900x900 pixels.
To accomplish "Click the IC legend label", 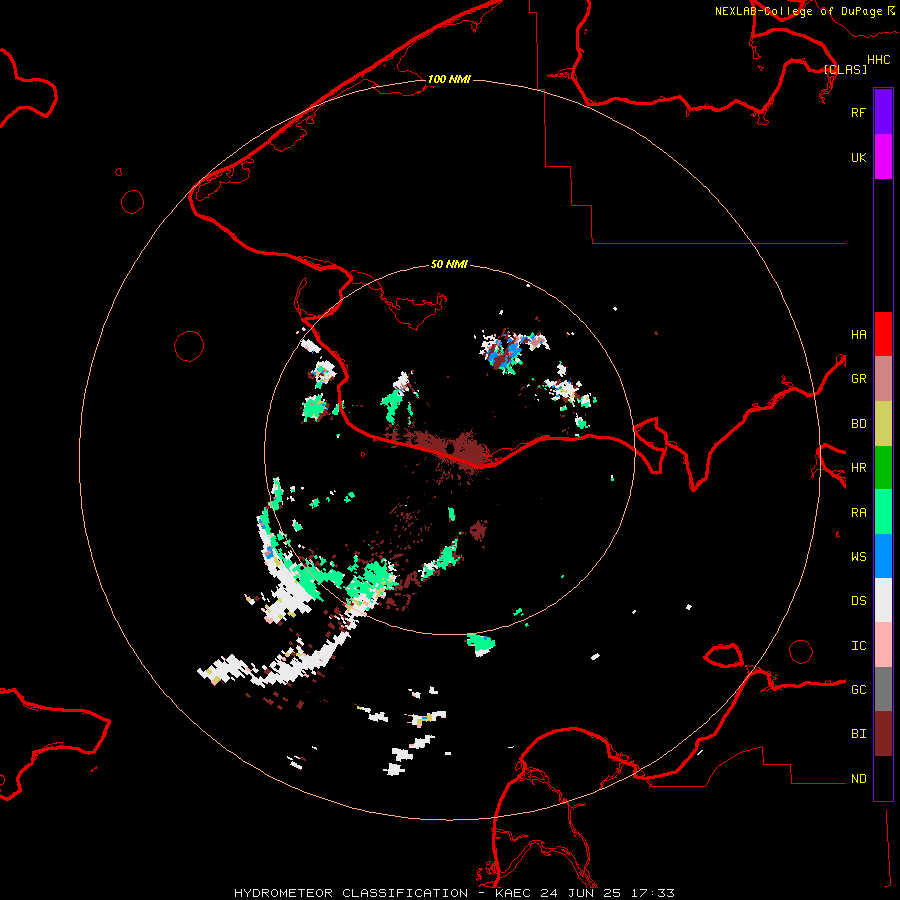I will (858, 645).
